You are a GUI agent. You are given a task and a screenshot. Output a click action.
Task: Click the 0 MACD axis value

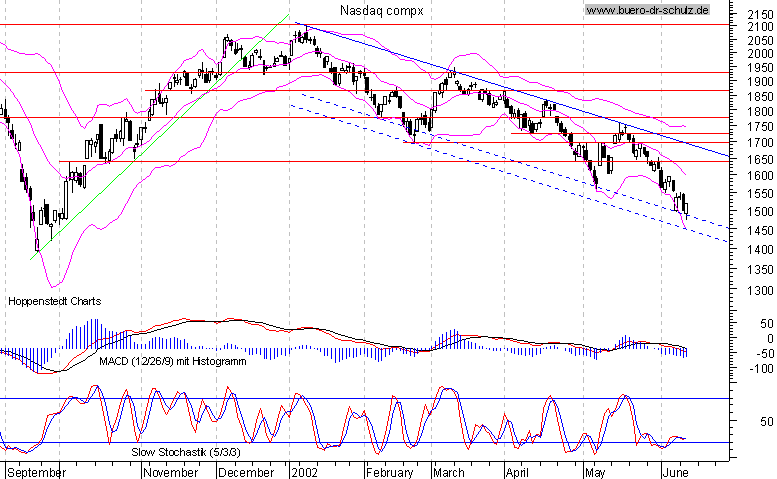point(770,339)
